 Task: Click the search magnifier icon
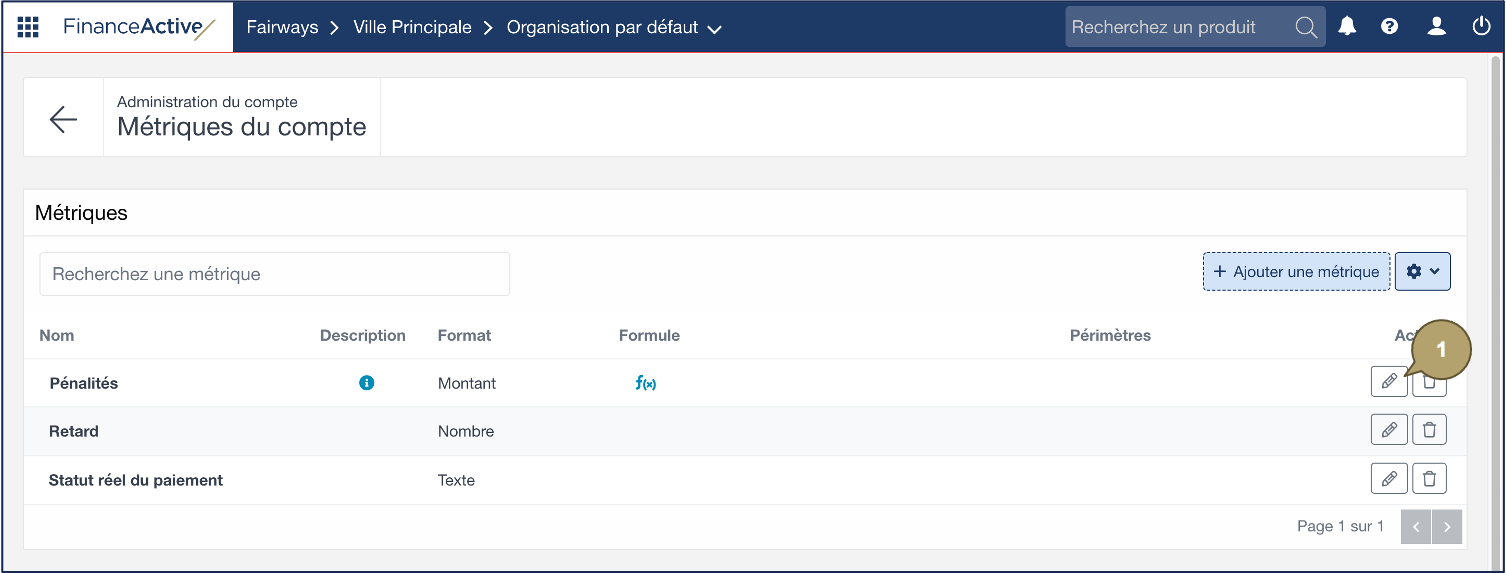pos(1305,27)
